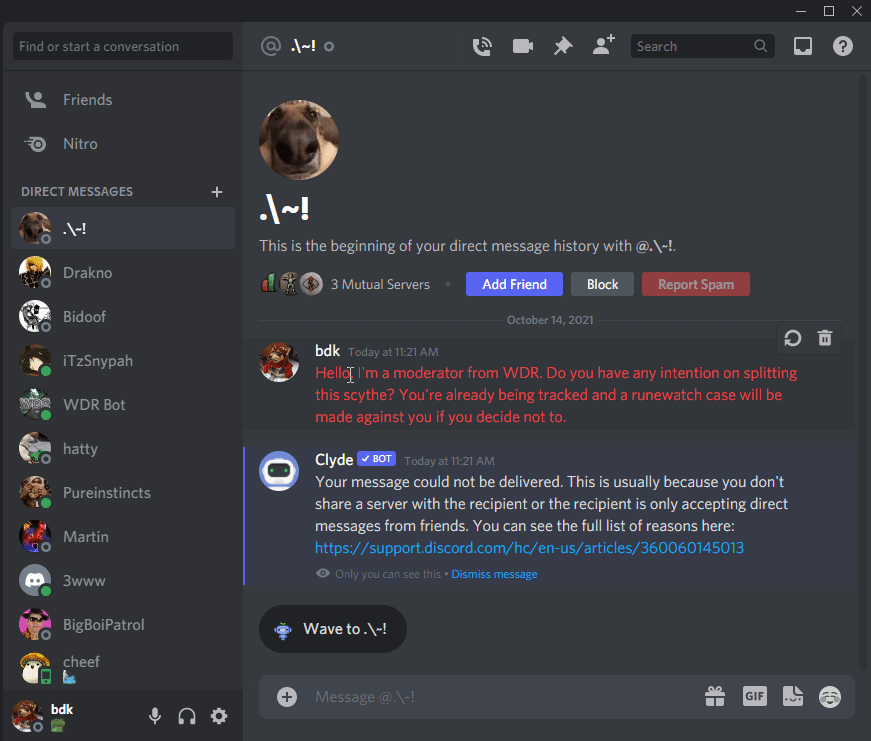Add friends to this DM

click(604, 45)
